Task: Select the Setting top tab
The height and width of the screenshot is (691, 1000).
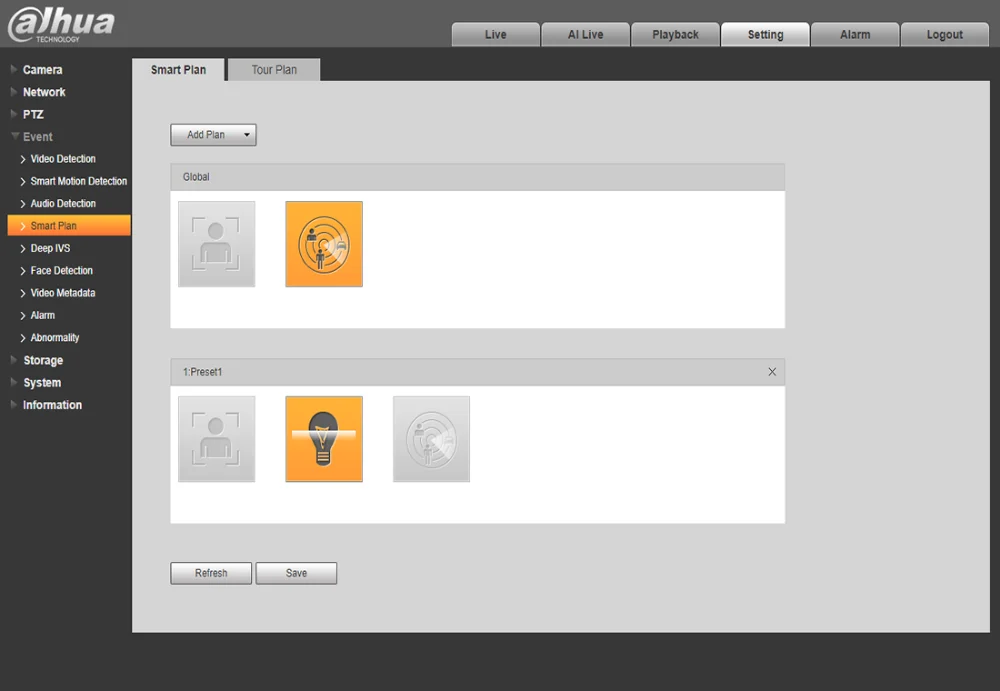Action: (765, 34)
